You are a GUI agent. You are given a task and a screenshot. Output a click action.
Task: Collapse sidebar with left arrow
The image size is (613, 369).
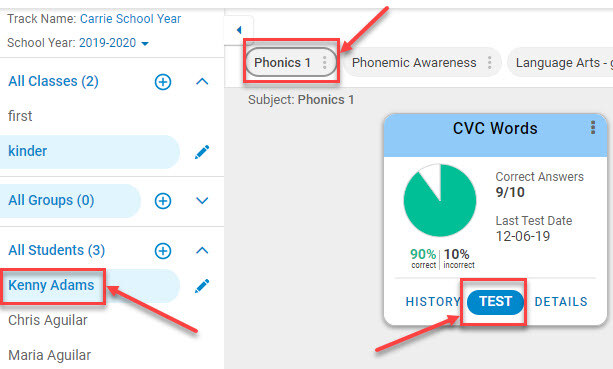[x=239, y=30]
